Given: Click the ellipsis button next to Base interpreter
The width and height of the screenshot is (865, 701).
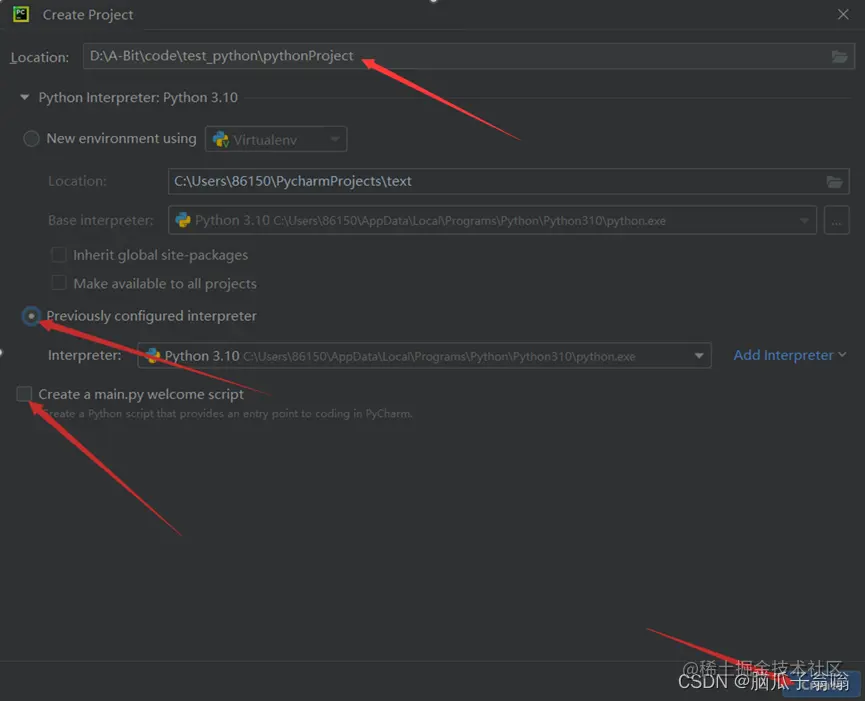Looking at the screenshot, I should [x=836, y=221].
